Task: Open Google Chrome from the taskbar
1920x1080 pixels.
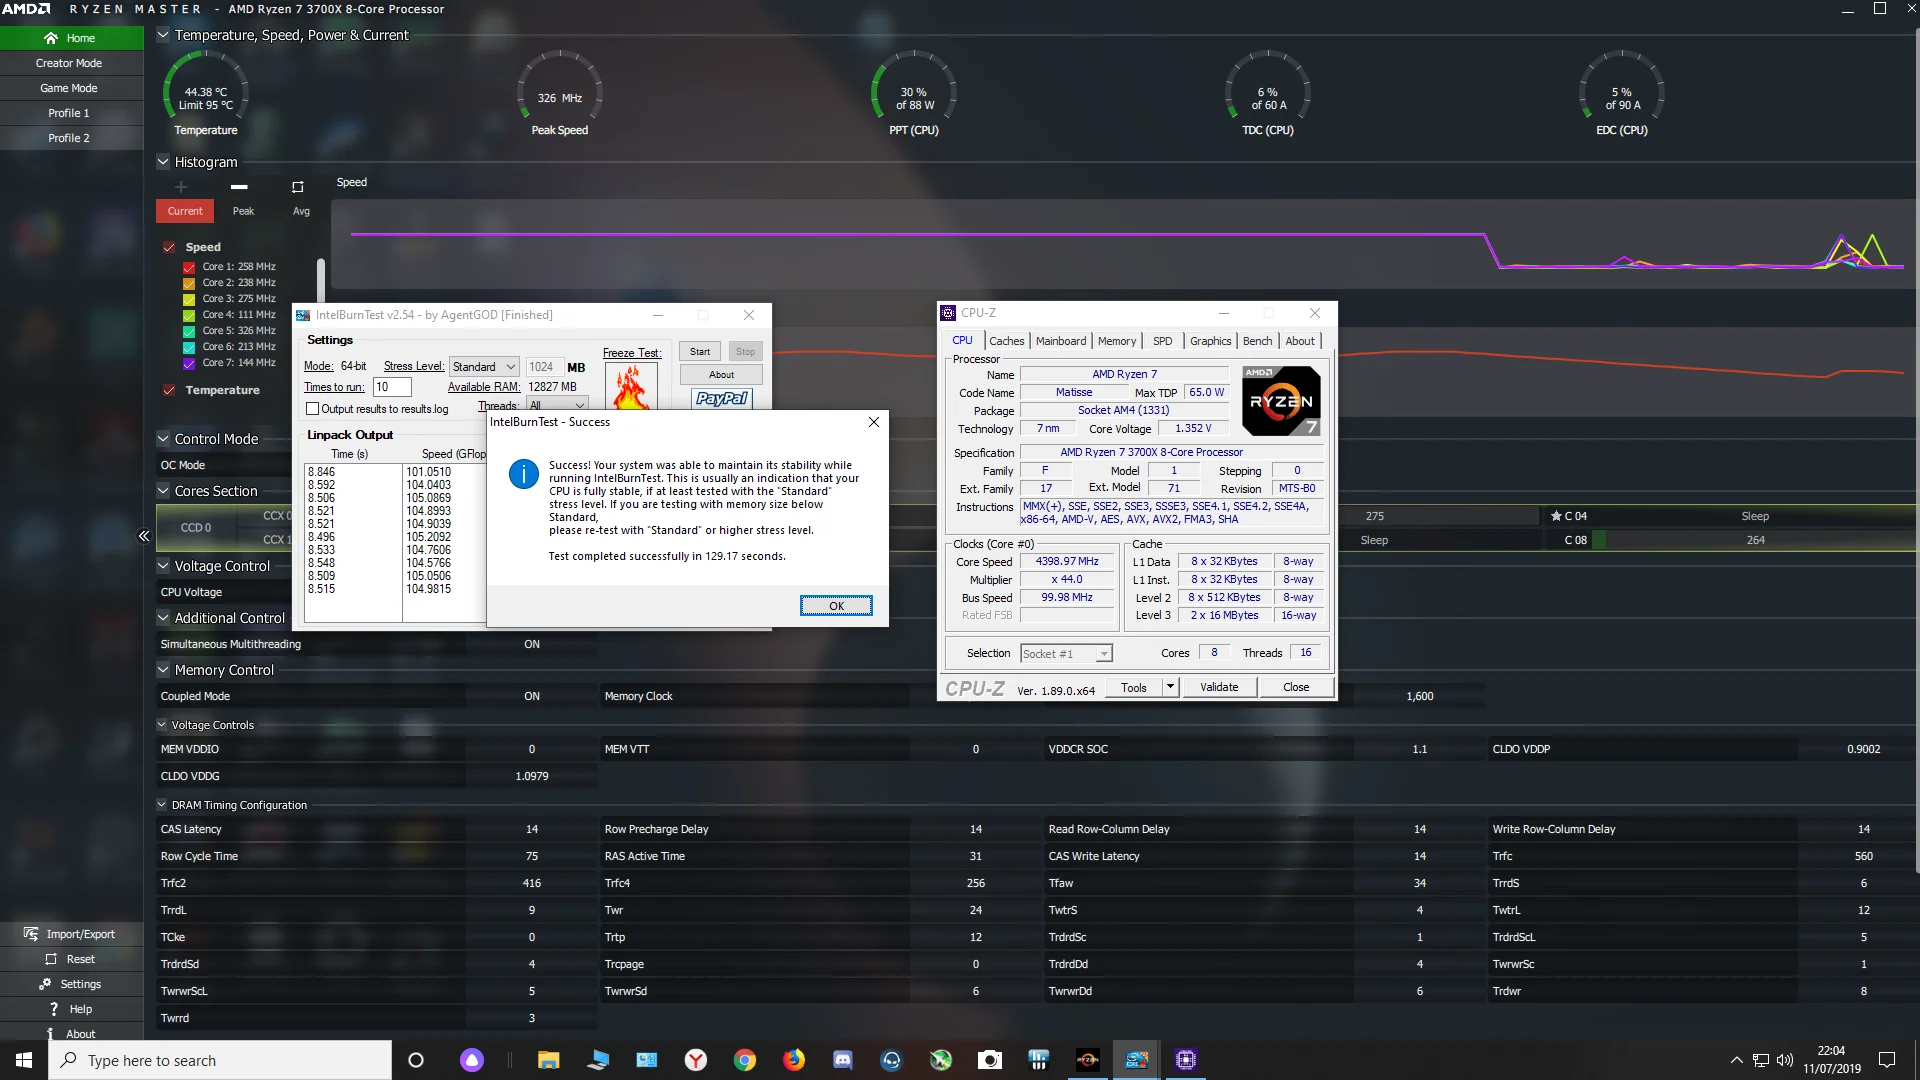Action: [745, 1060]
